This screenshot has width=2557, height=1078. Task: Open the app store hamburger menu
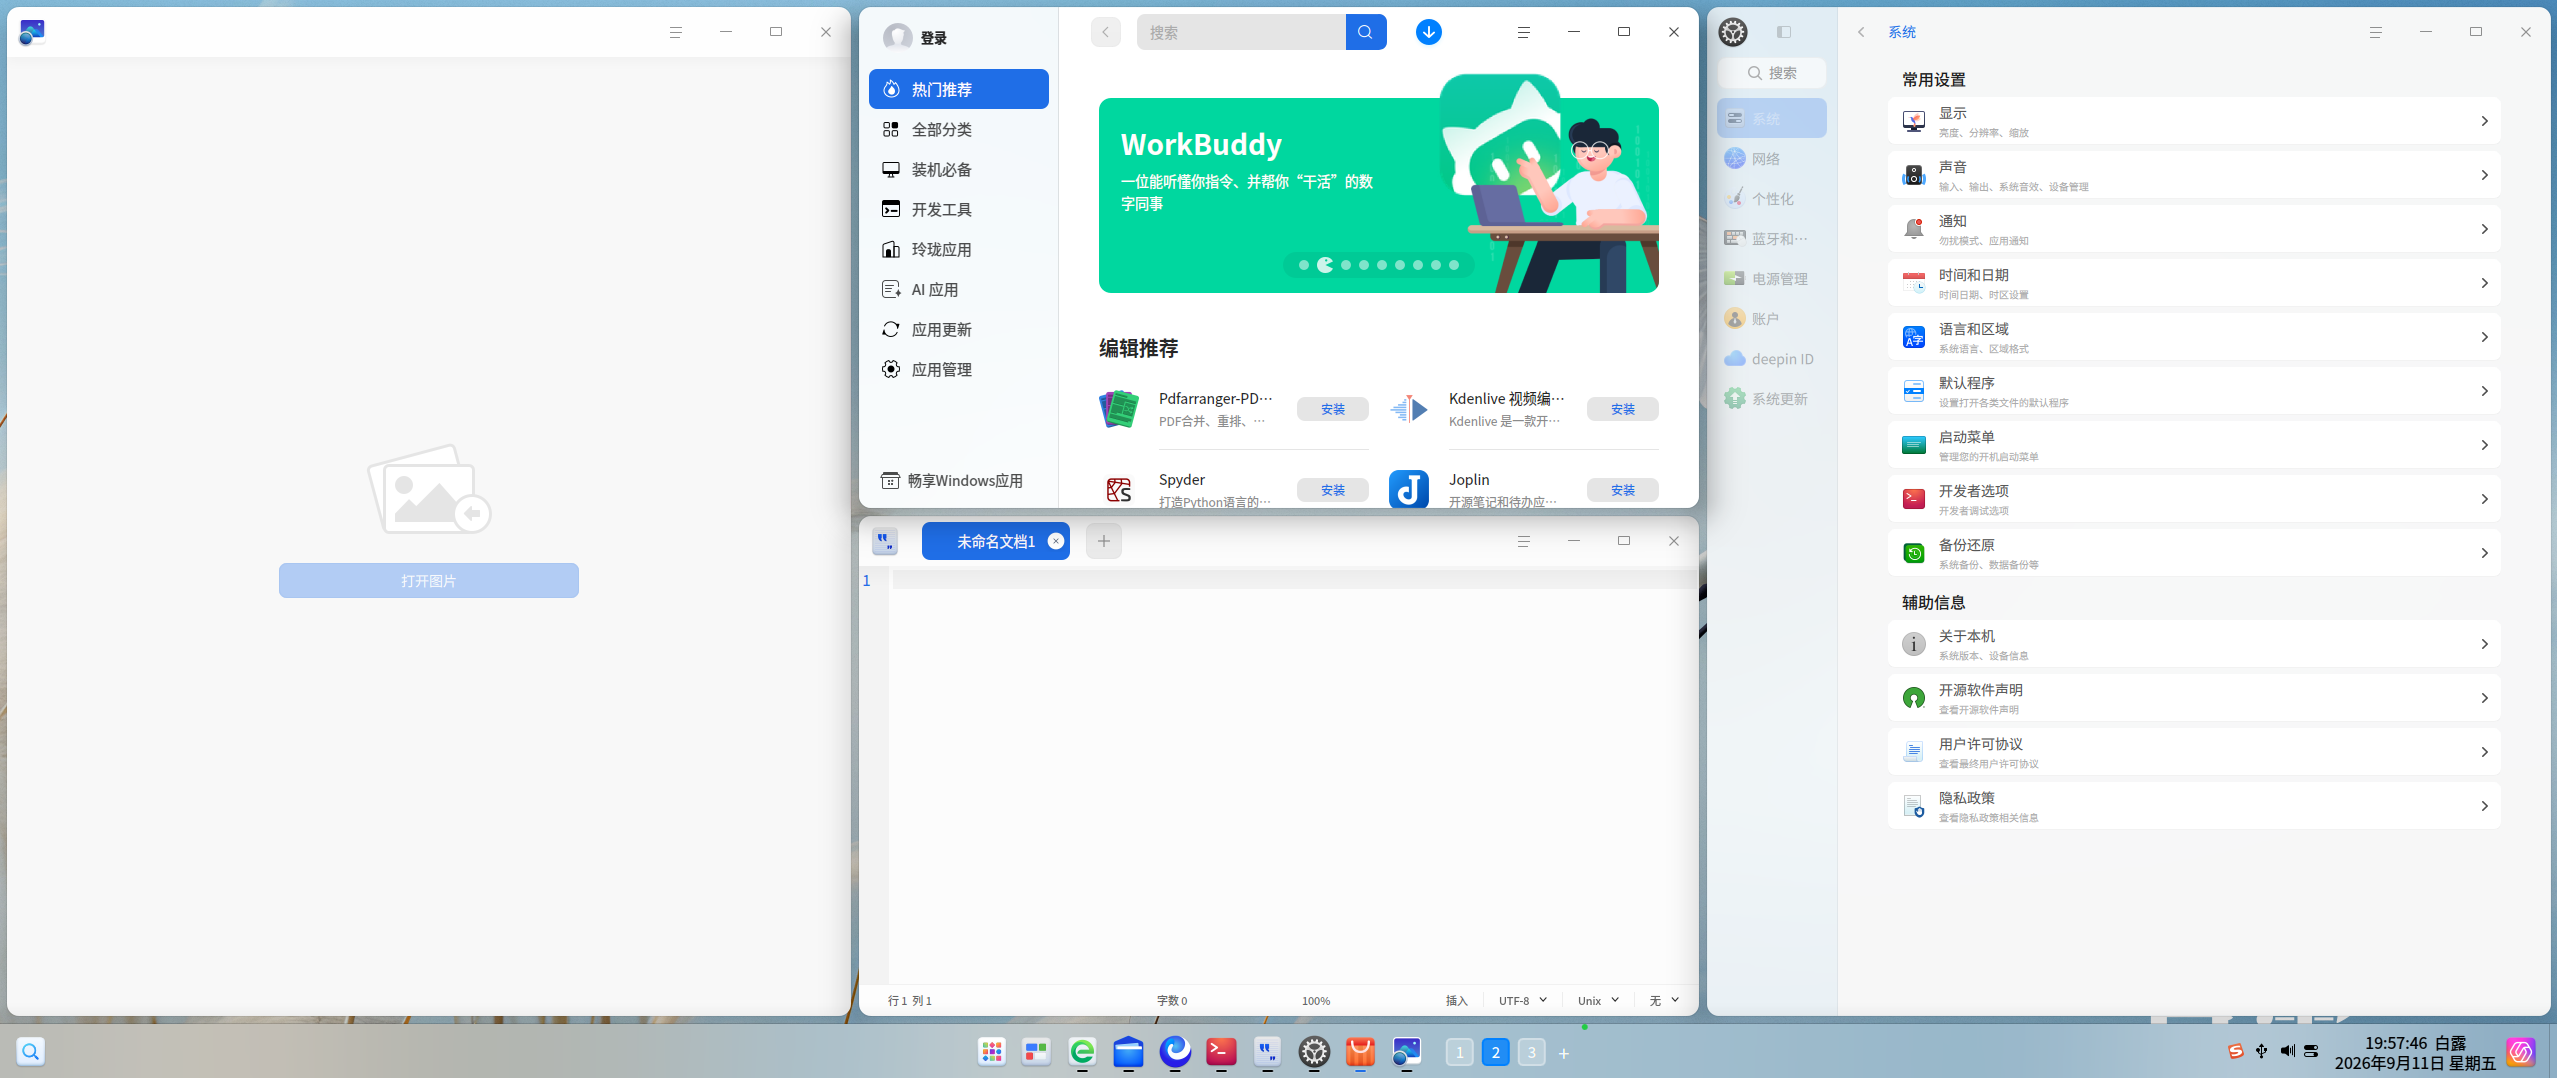(x=1523, y=32)
